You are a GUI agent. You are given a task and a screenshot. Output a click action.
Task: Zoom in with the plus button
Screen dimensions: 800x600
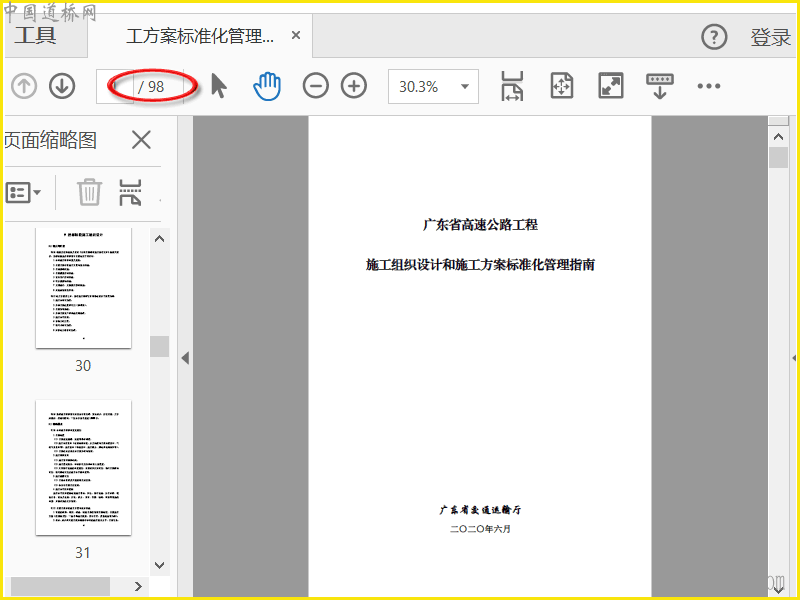tap(354, 86)
